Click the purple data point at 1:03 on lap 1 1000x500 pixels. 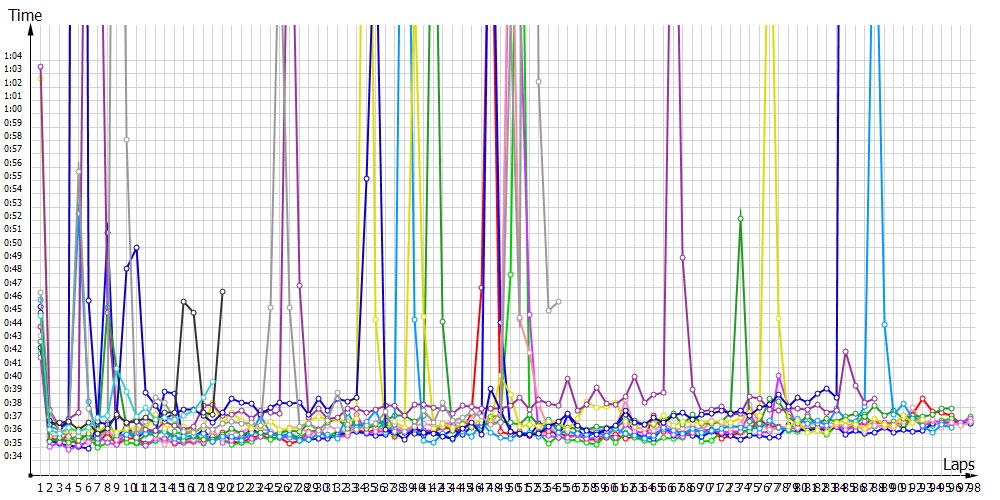point(40,67)
